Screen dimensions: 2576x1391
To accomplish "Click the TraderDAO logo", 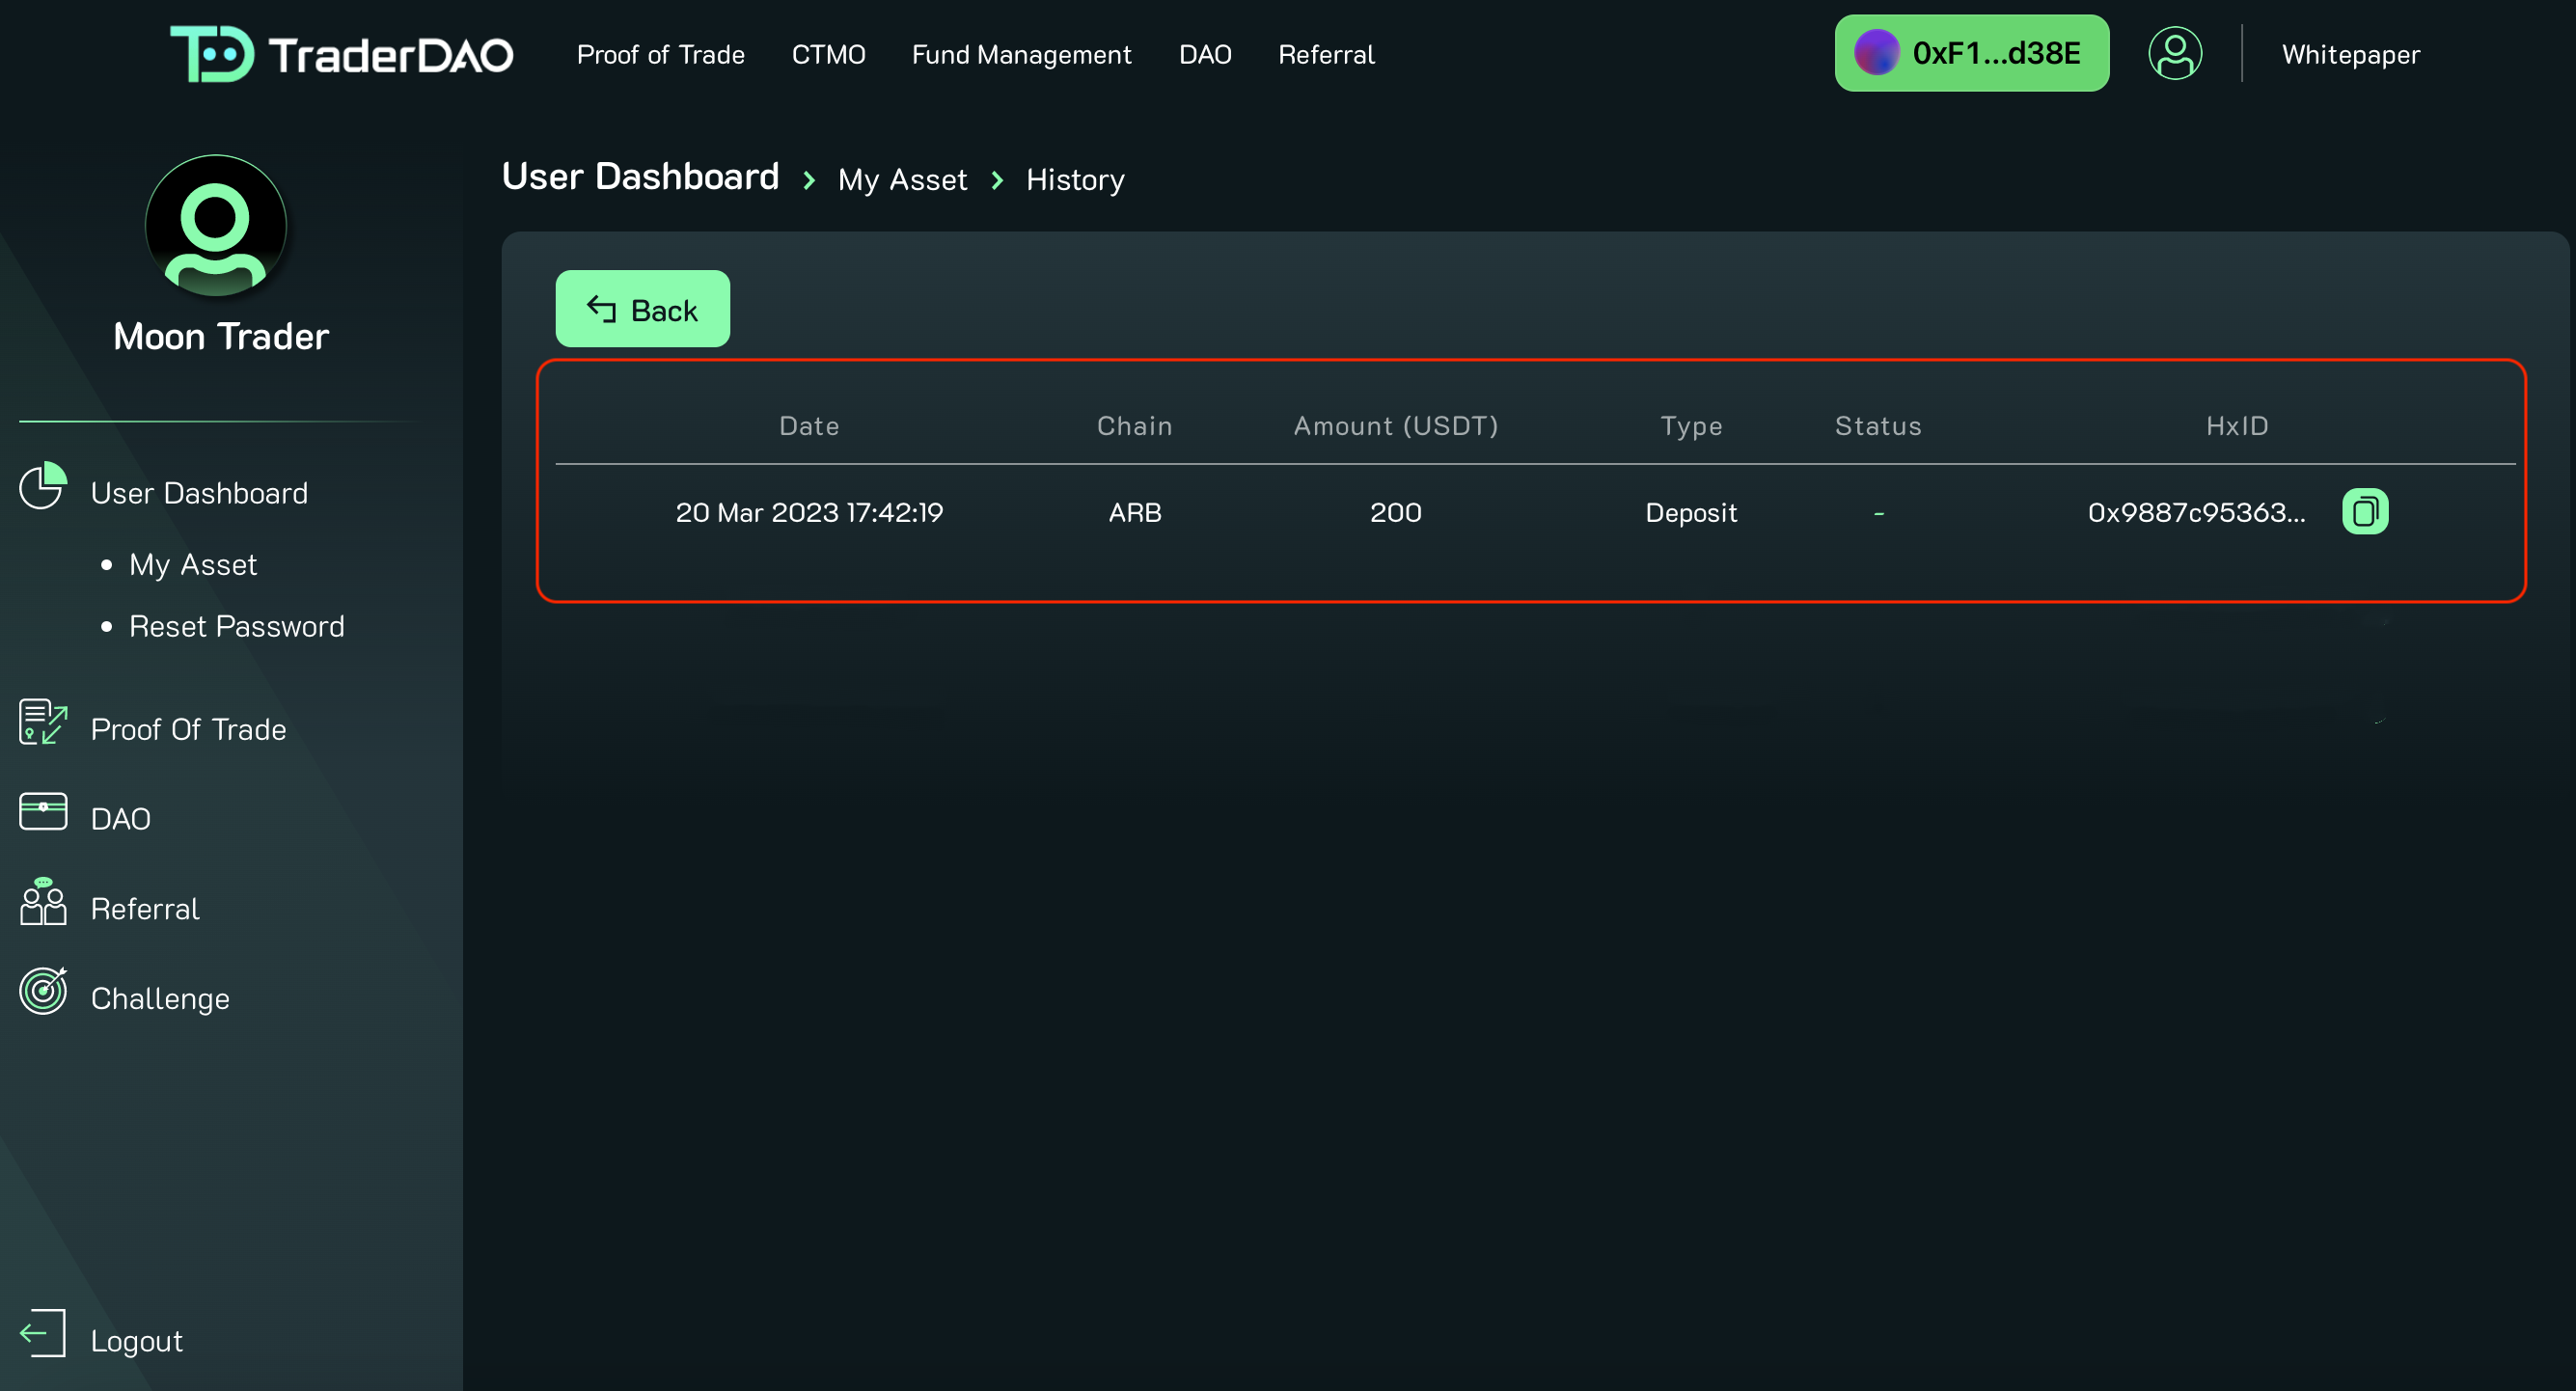I will click(x=341, y=54).
